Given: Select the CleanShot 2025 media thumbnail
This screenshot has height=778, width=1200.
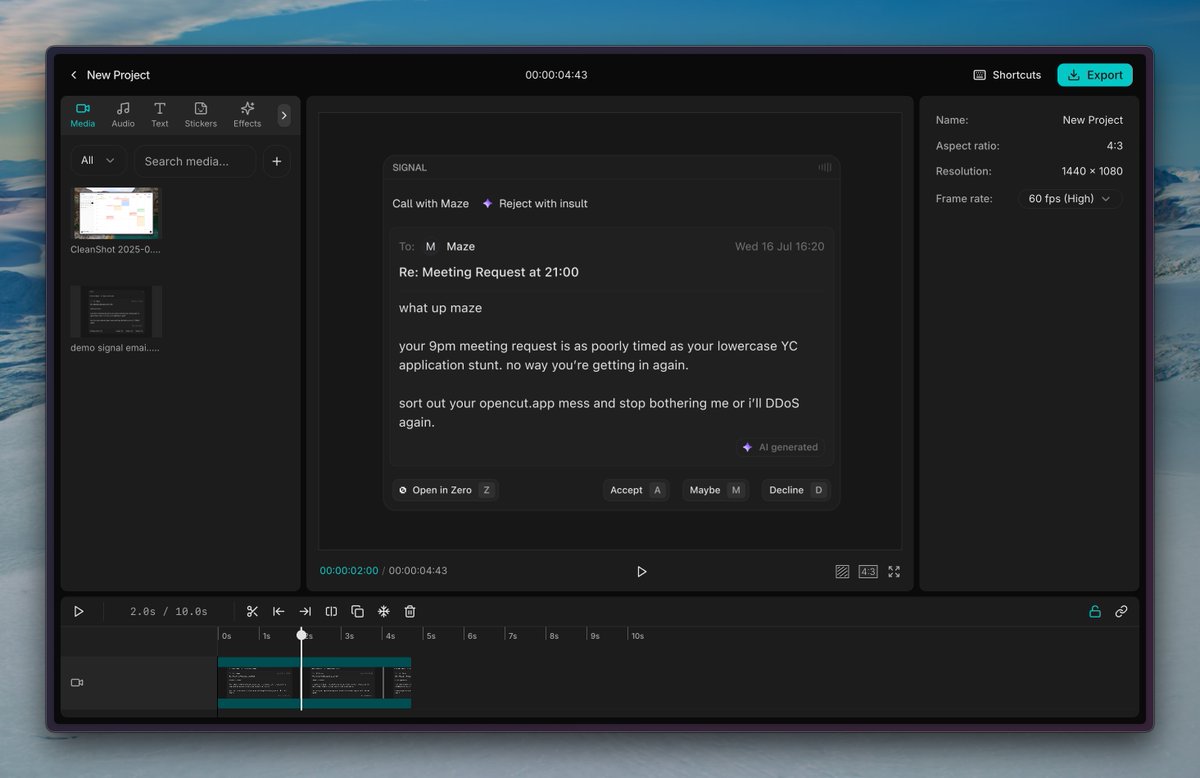Looking at the screenshot, I should (116, 213).
